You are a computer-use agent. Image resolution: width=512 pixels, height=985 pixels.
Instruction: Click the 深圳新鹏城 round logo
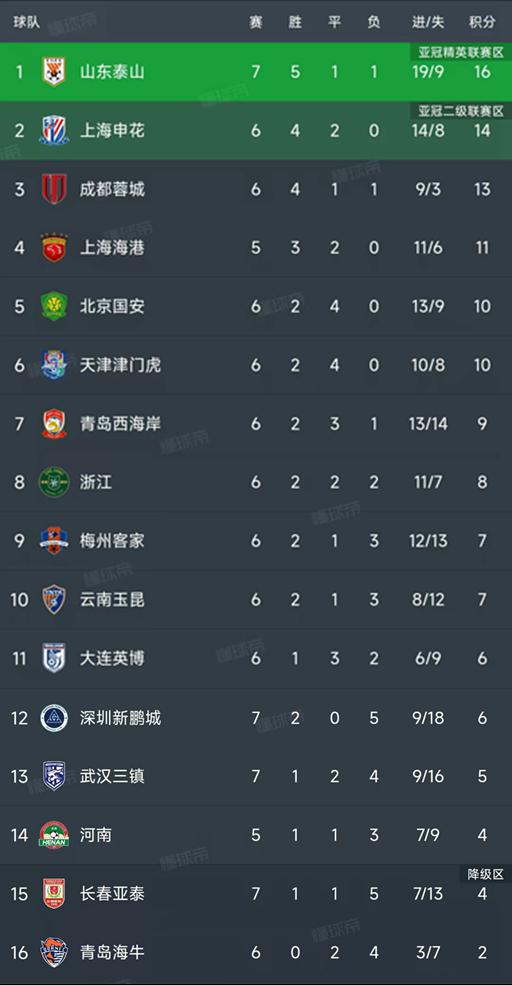click(x=54, y=717)
